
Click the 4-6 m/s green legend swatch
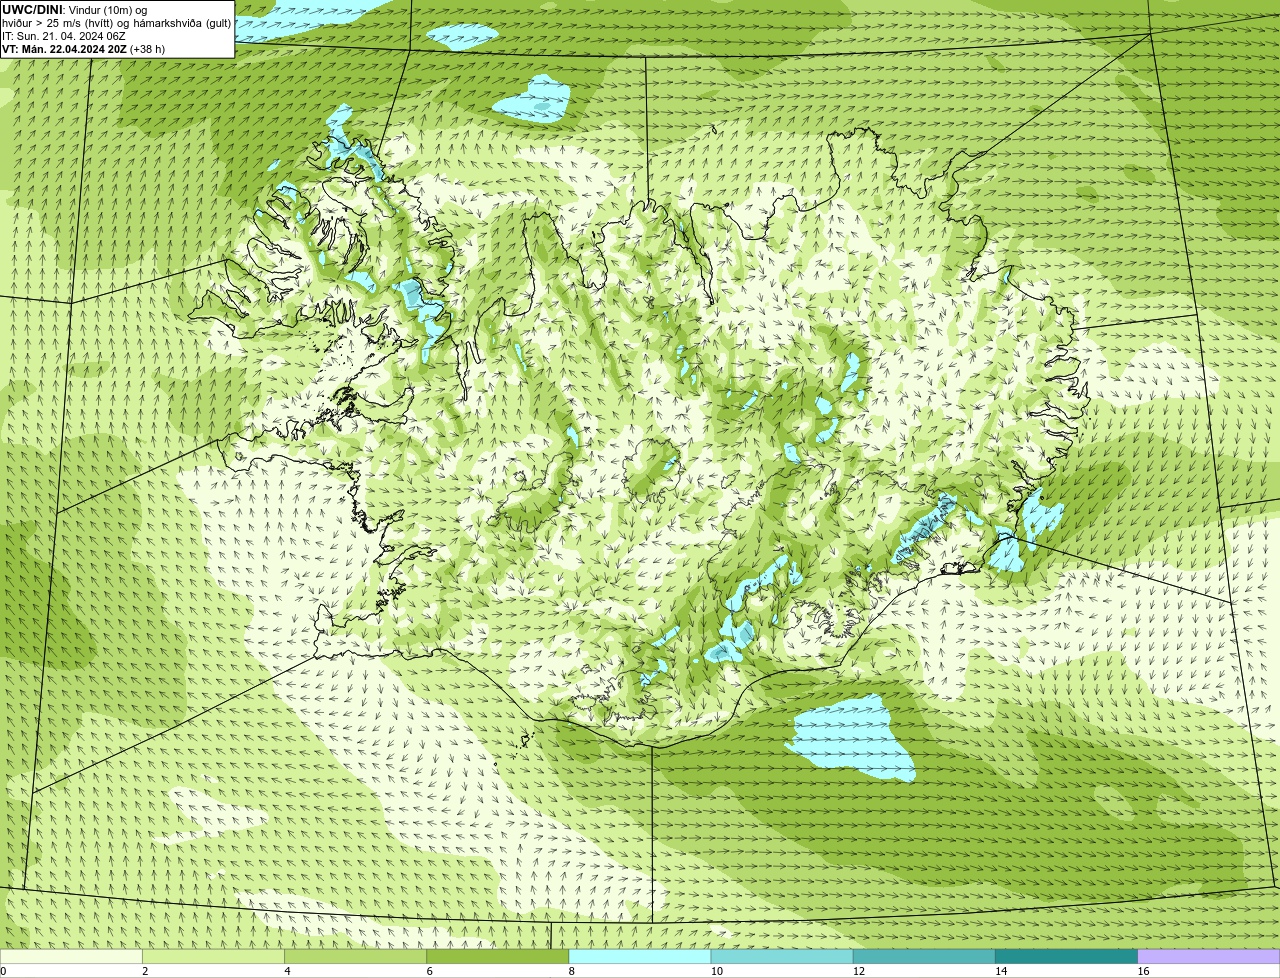click(x=356, y=956)
